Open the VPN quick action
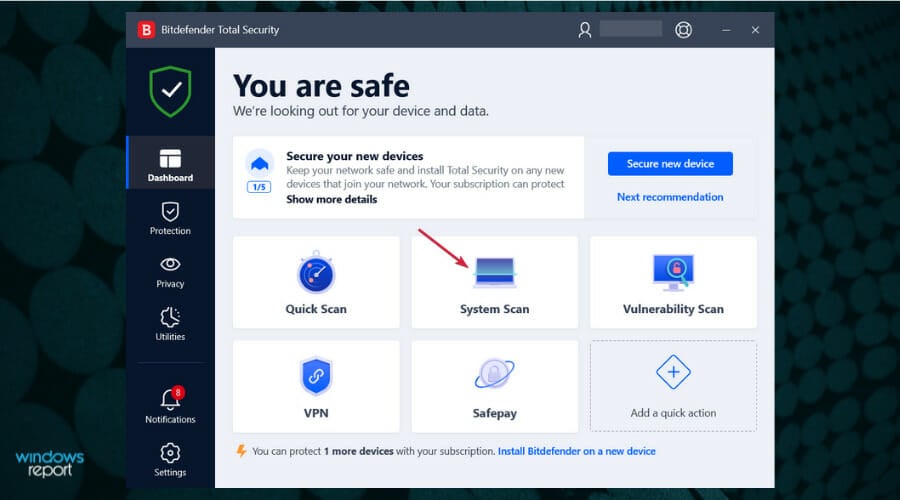 click(x=316, y=386)
